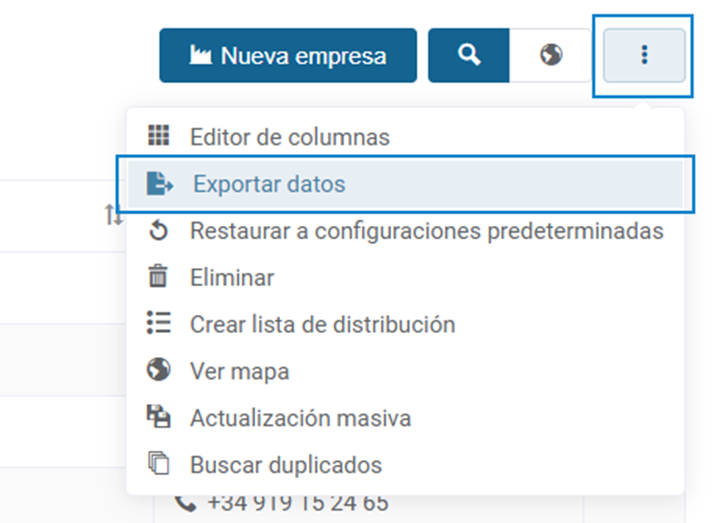714x523 pixels.
Task: Click the bulleted list icon
Action: [x=158, y=323]
